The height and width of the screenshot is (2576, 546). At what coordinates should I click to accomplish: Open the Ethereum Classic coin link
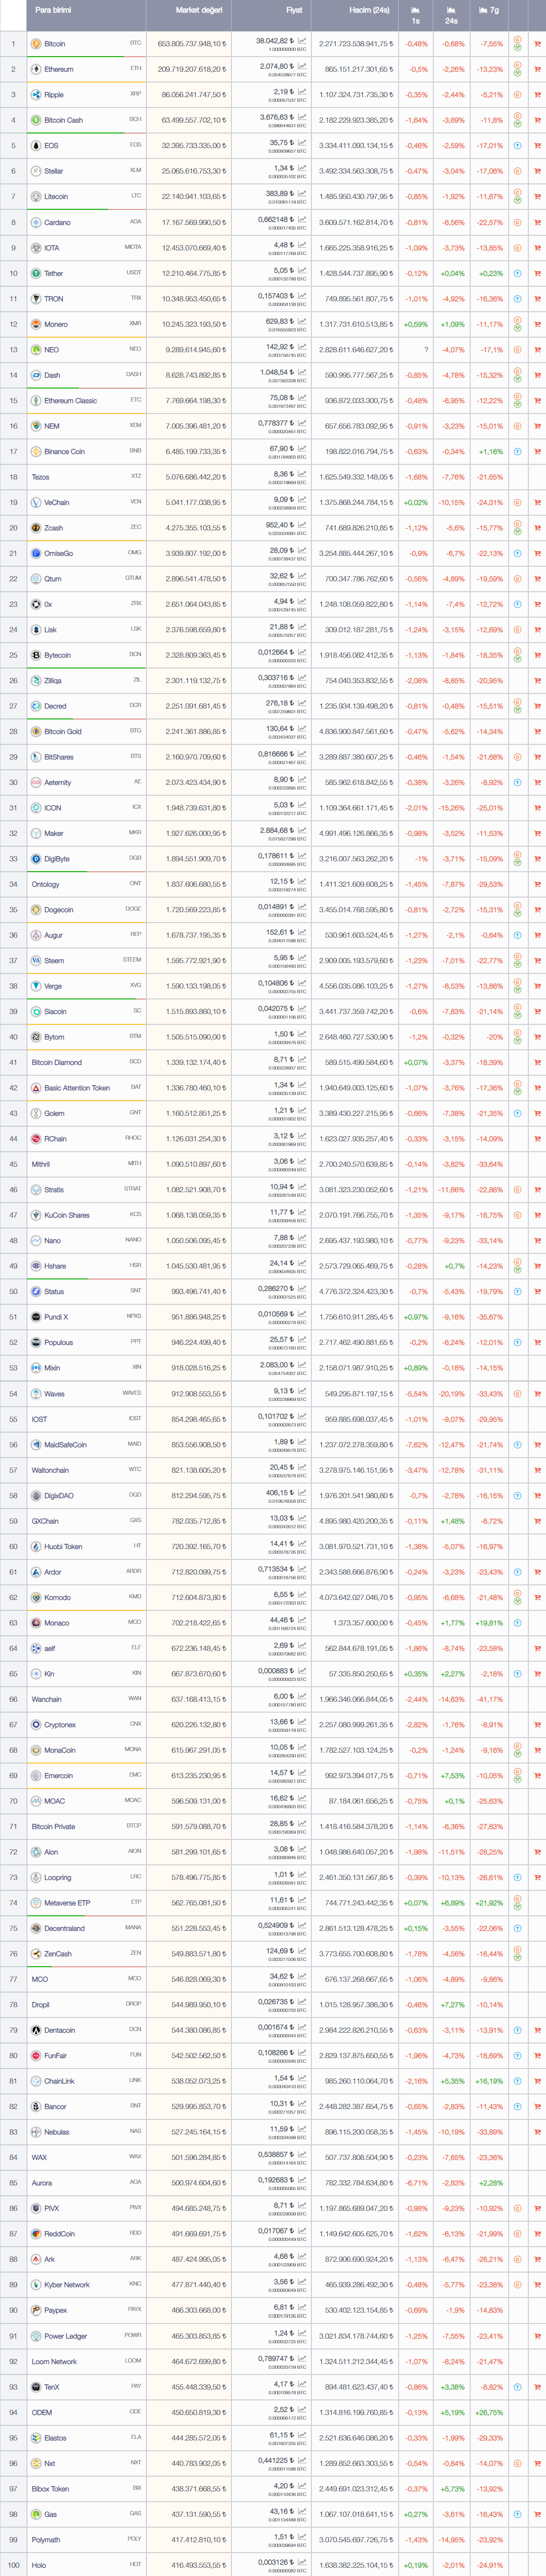click(70, 401)
